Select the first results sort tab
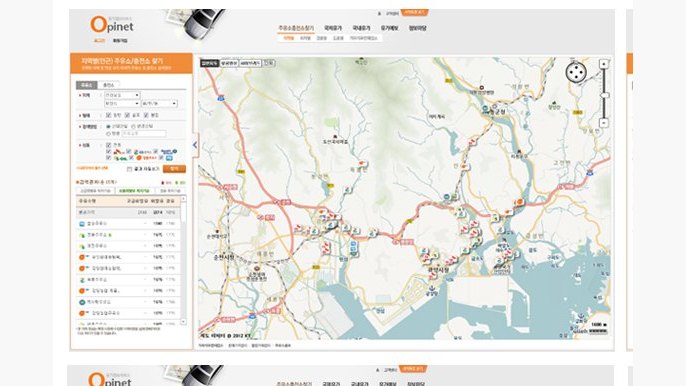Screen dimensions: 686x386 (95, 191)
